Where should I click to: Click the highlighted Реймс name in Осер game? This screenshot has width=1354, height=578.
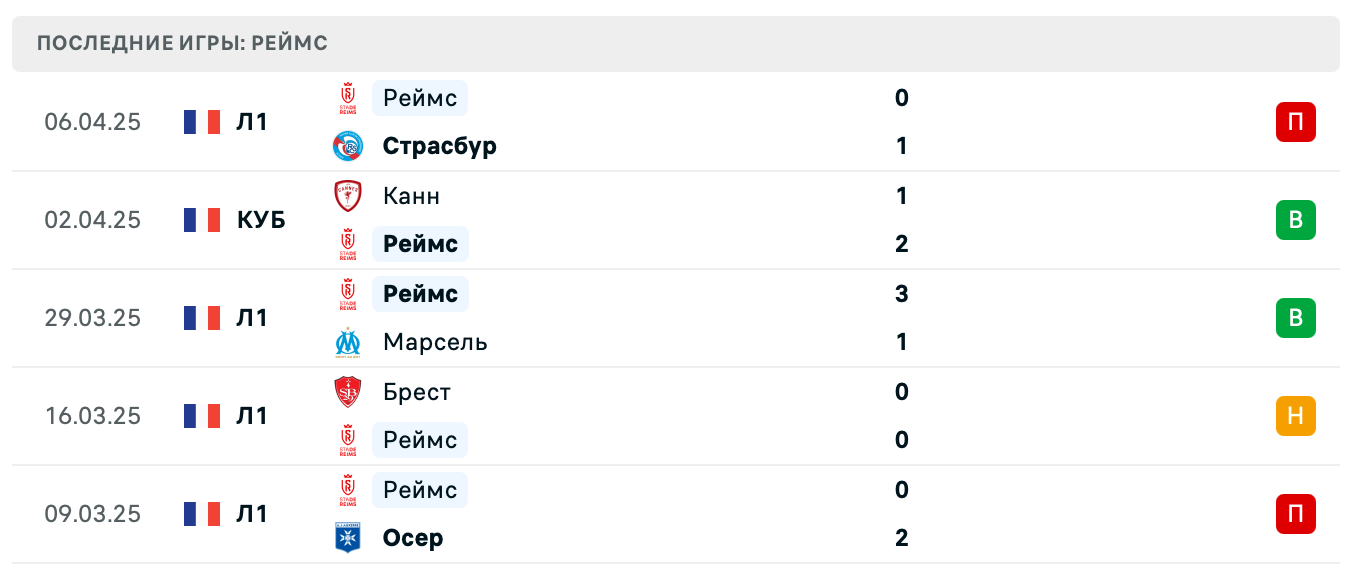[419, 490]
